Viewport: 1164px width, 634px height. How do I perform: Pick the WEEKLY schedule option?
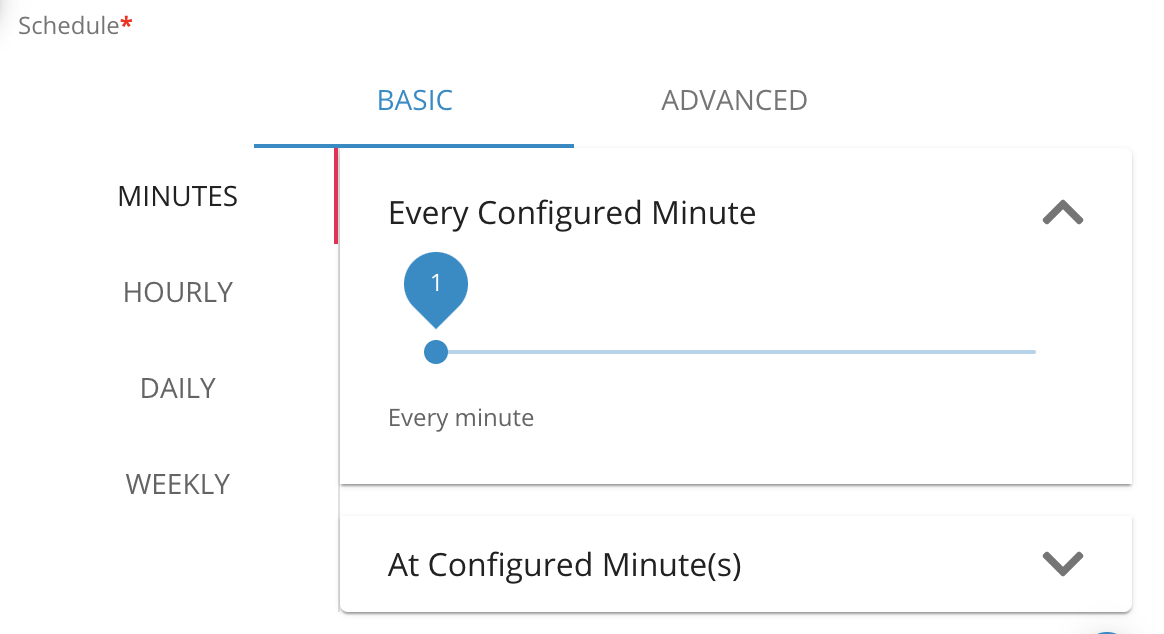click(x=178, y=484)
